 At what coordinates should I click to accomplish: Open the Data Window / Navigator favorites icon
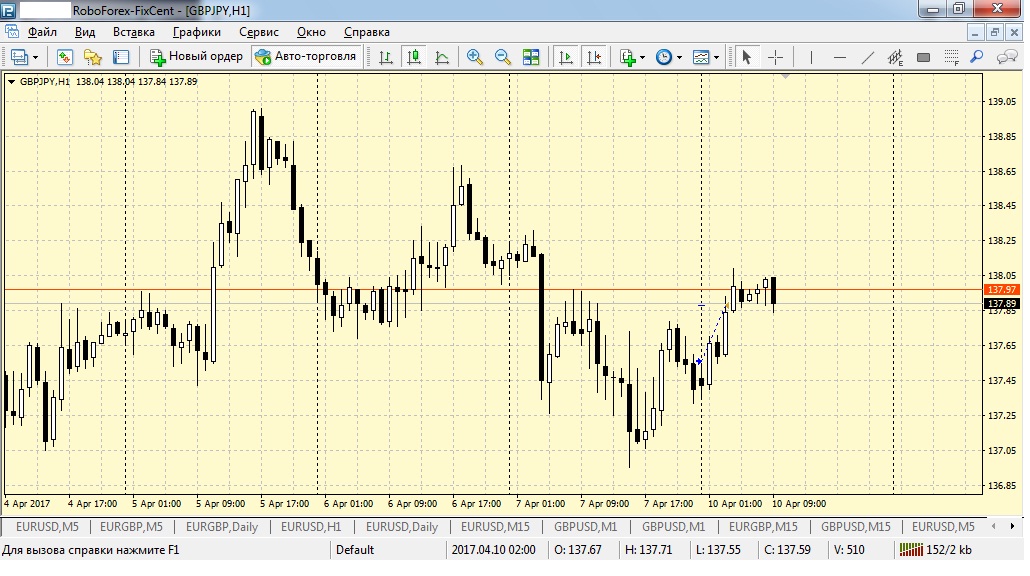coord(93,57)
